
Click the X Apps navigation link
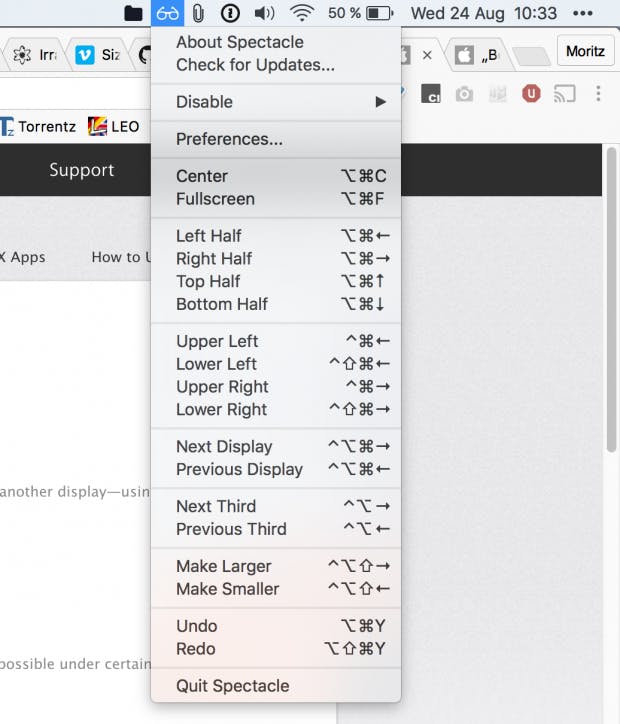23,257
